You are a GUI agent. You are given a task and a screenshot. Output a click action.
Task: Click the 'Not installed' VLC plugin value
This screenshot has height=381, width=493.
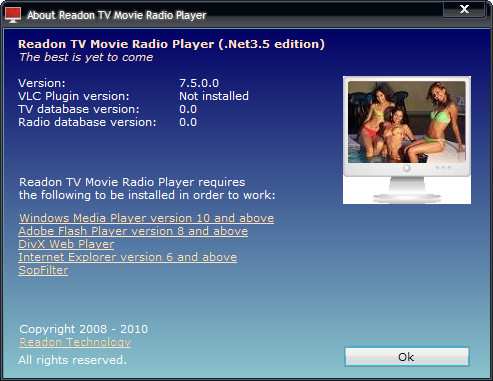(214, 96)
